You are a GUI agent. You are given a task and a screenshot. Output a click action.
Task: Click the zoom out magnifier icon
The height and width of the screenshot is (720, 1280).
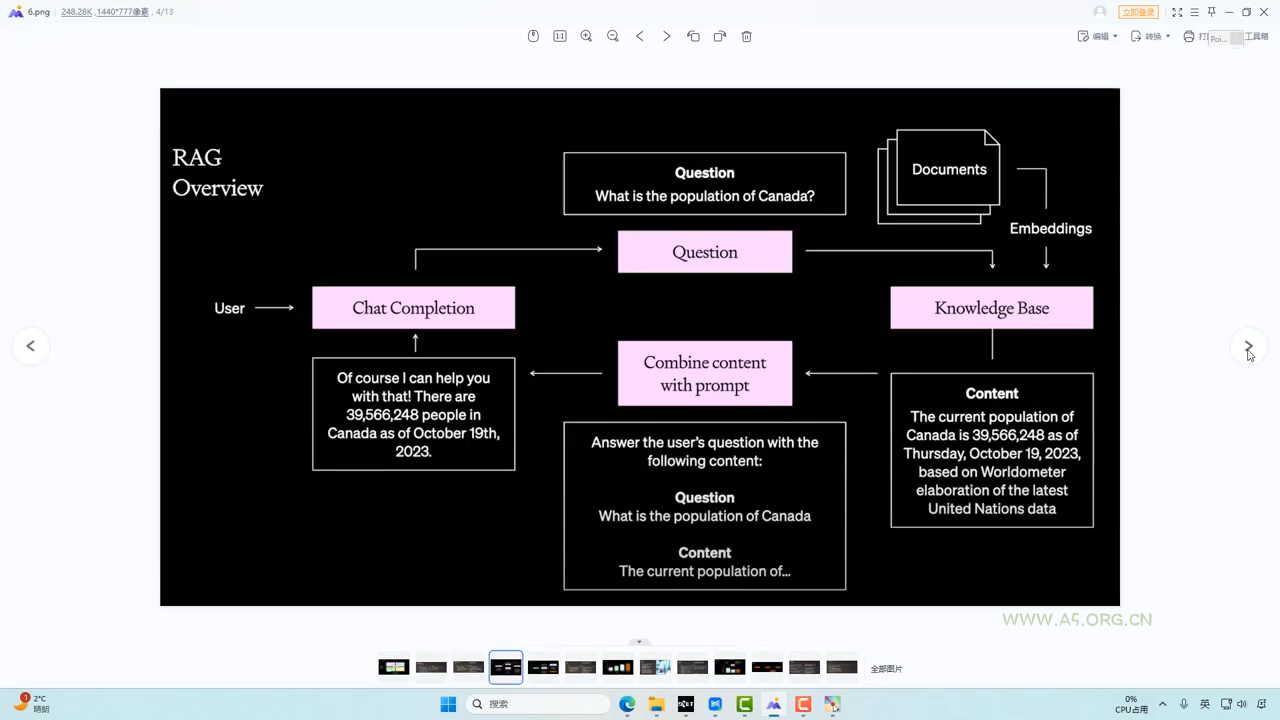613,36
